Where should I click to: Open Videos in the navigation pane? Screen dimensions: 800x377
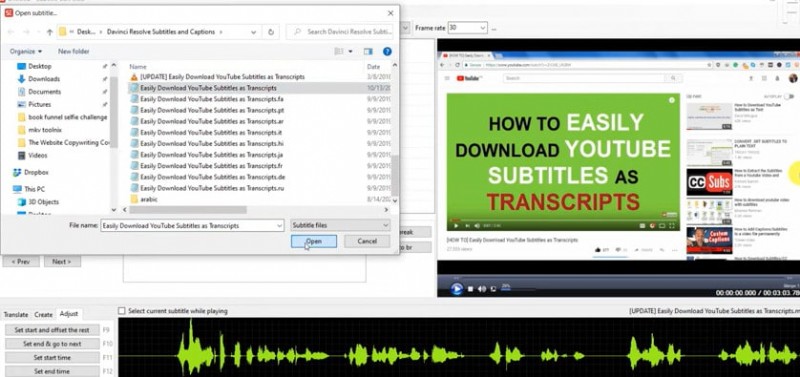pos(38,156)
